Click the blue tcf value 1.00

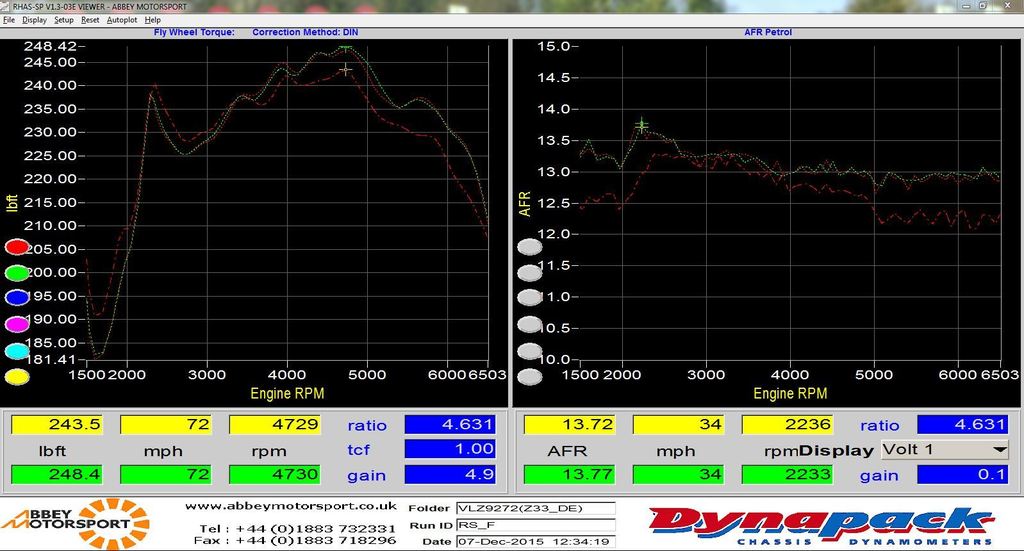click(x=450, y=449)
